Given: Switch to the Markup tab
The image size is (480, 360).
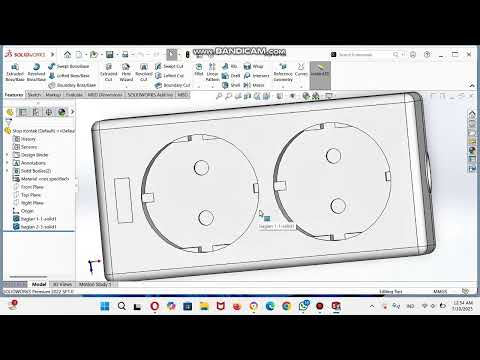Looking at the screenshot, I should [53, 95].
